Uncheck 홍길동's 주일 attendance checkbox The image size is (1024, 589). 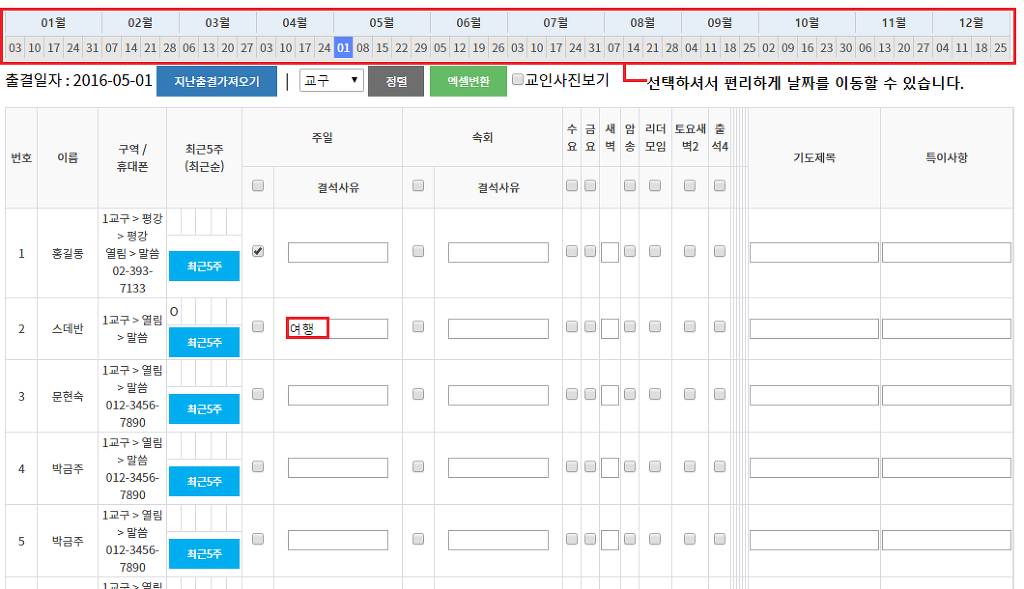[x=258, y=251]
